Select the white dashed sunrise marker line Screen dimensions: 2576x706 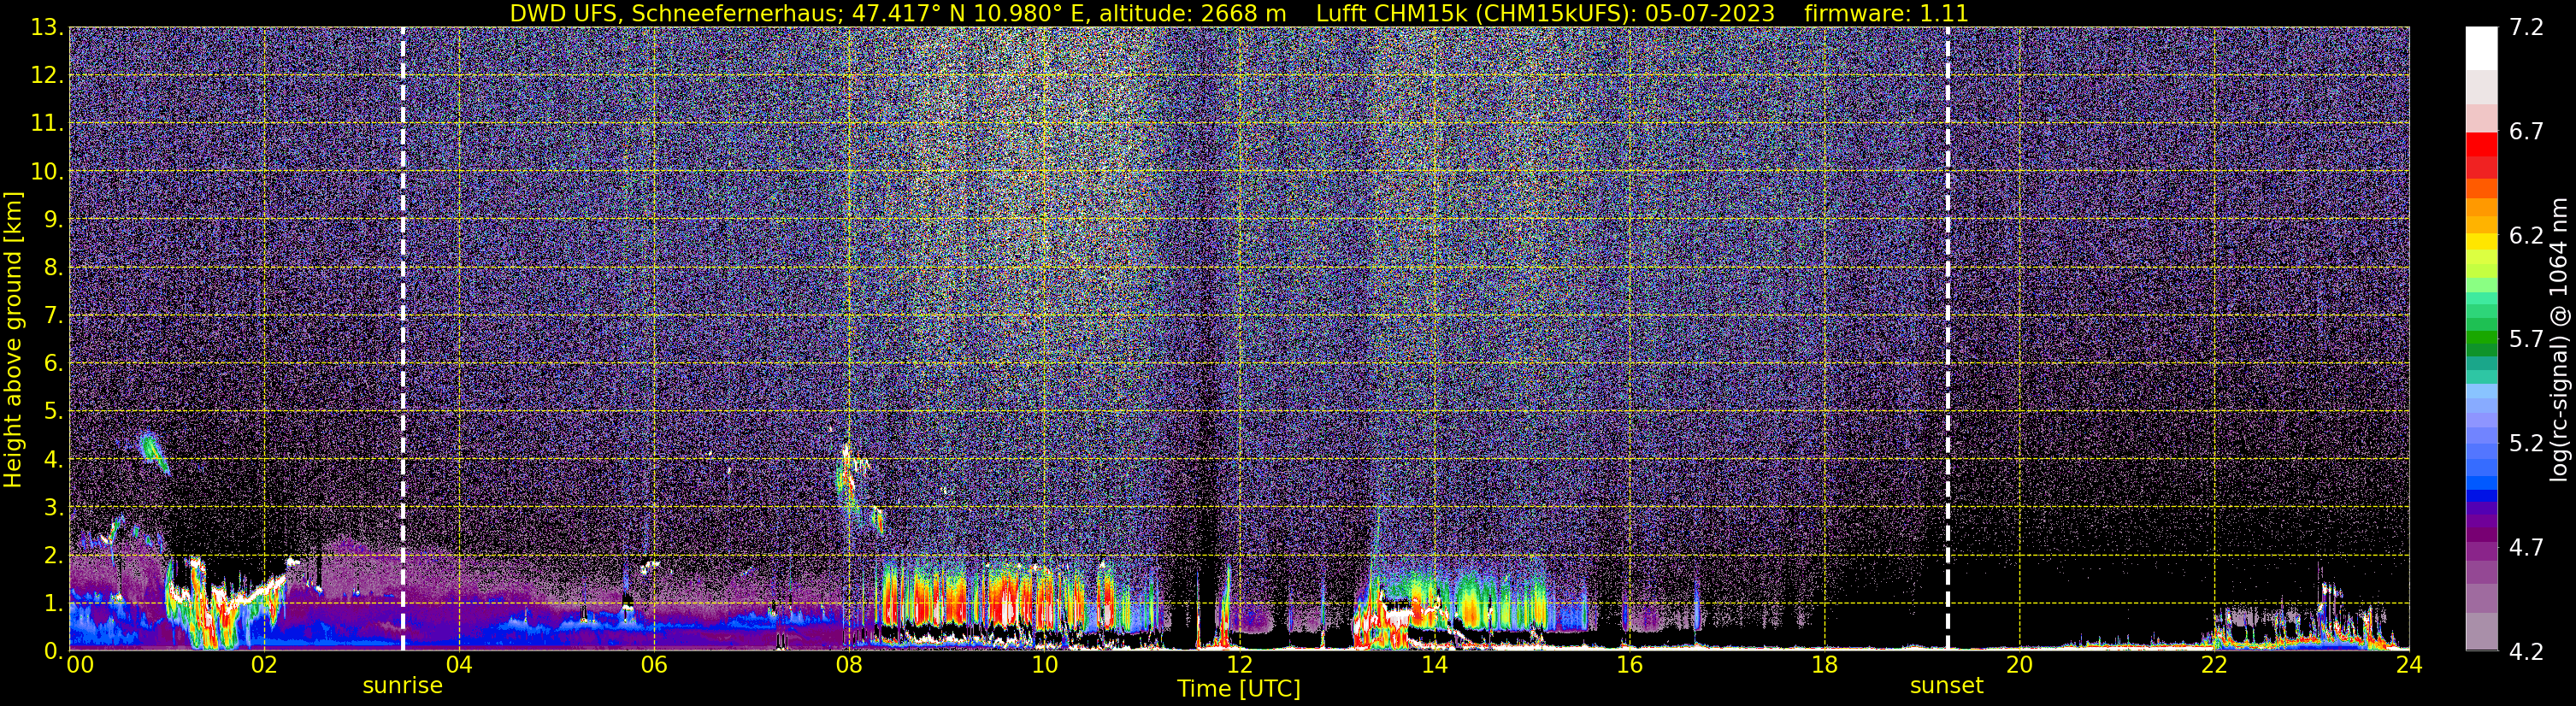(403, 338)
